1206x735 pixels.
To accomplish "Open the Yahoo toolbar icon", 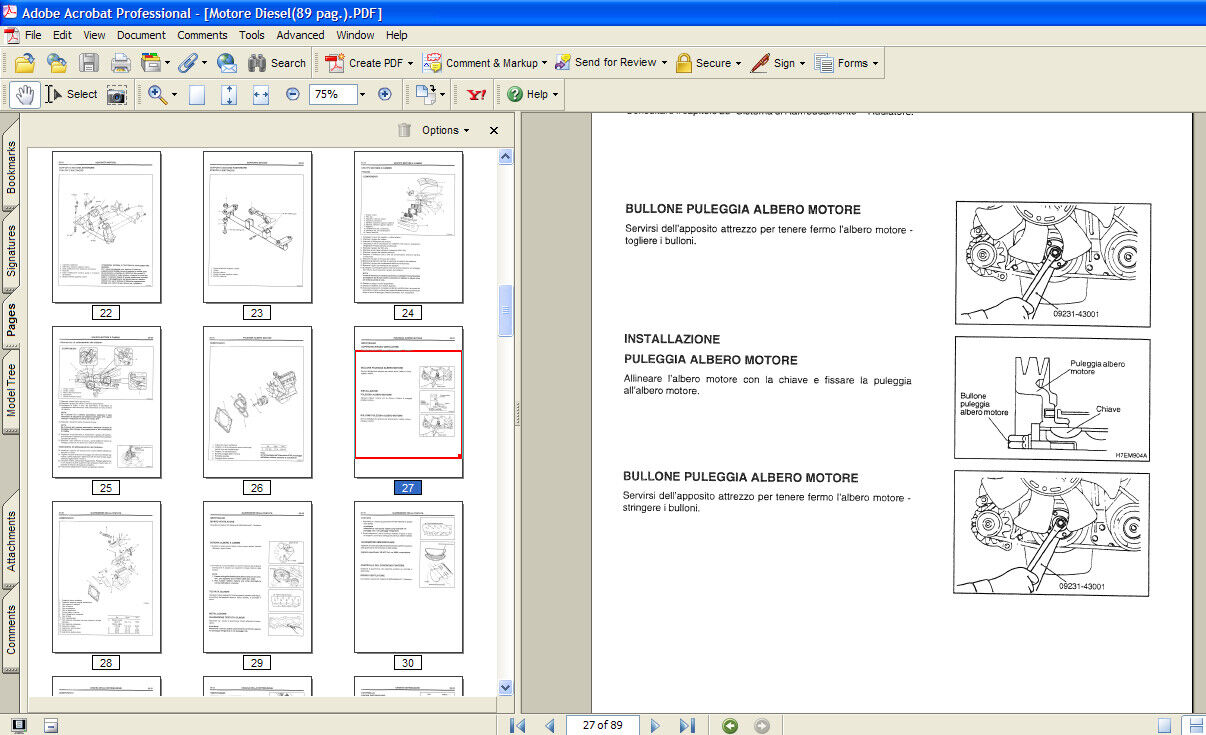I will (476, 94).
